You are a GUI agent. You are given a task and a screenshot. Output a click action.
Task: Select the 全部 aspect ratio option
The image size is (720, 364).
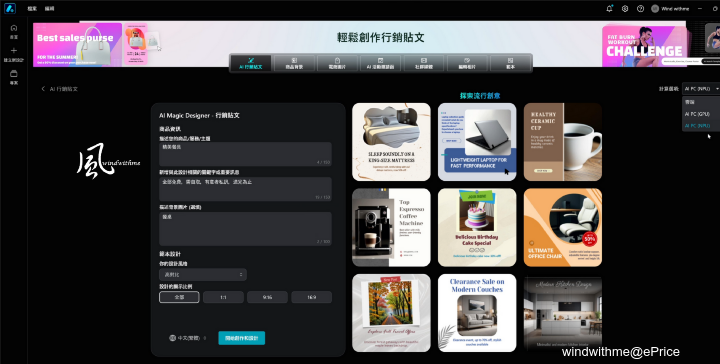(179, 297)
